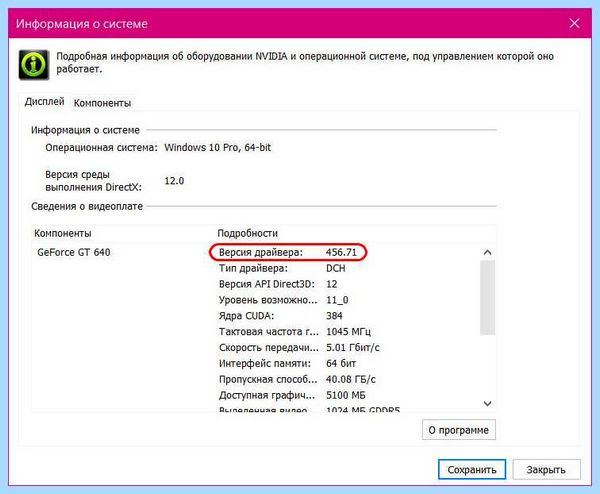The image size is (600, 494).
Task: Click the Закрыть button
Action: pyautogui.click(x=546, y=470)
